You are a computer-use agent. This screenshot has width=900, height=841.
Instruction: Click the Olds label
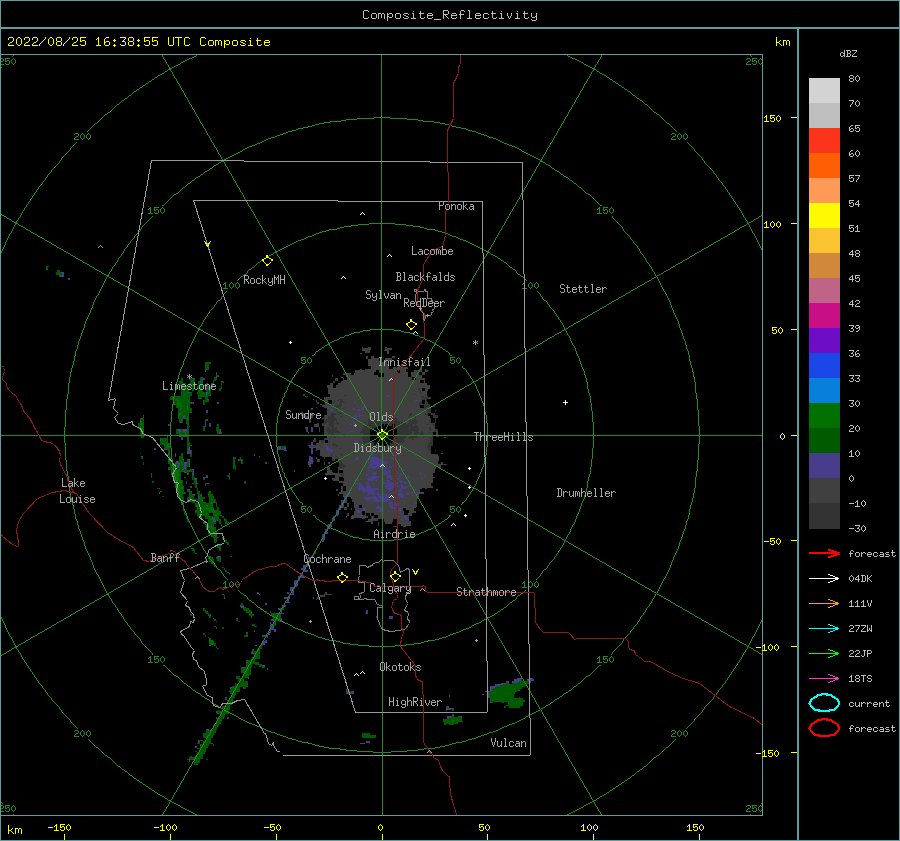(381, 417)
